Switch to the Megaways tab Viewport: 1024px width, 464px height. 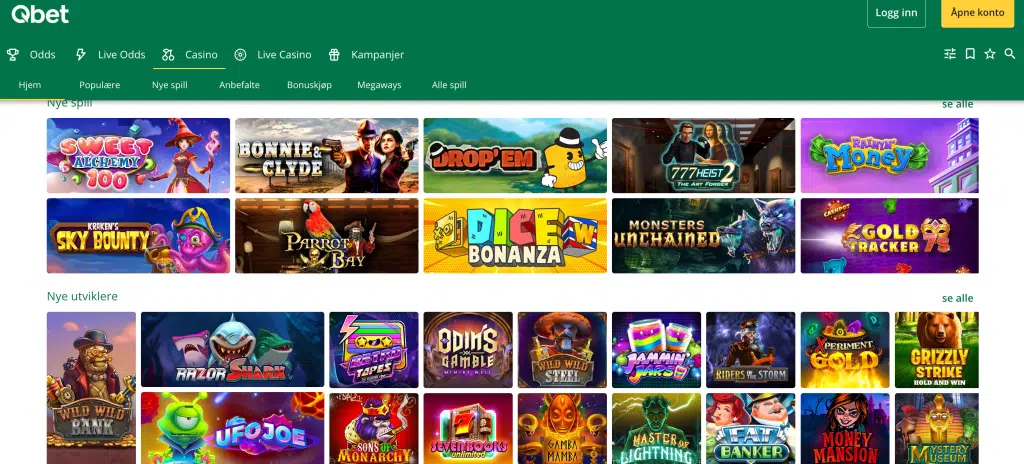point(379,85)
